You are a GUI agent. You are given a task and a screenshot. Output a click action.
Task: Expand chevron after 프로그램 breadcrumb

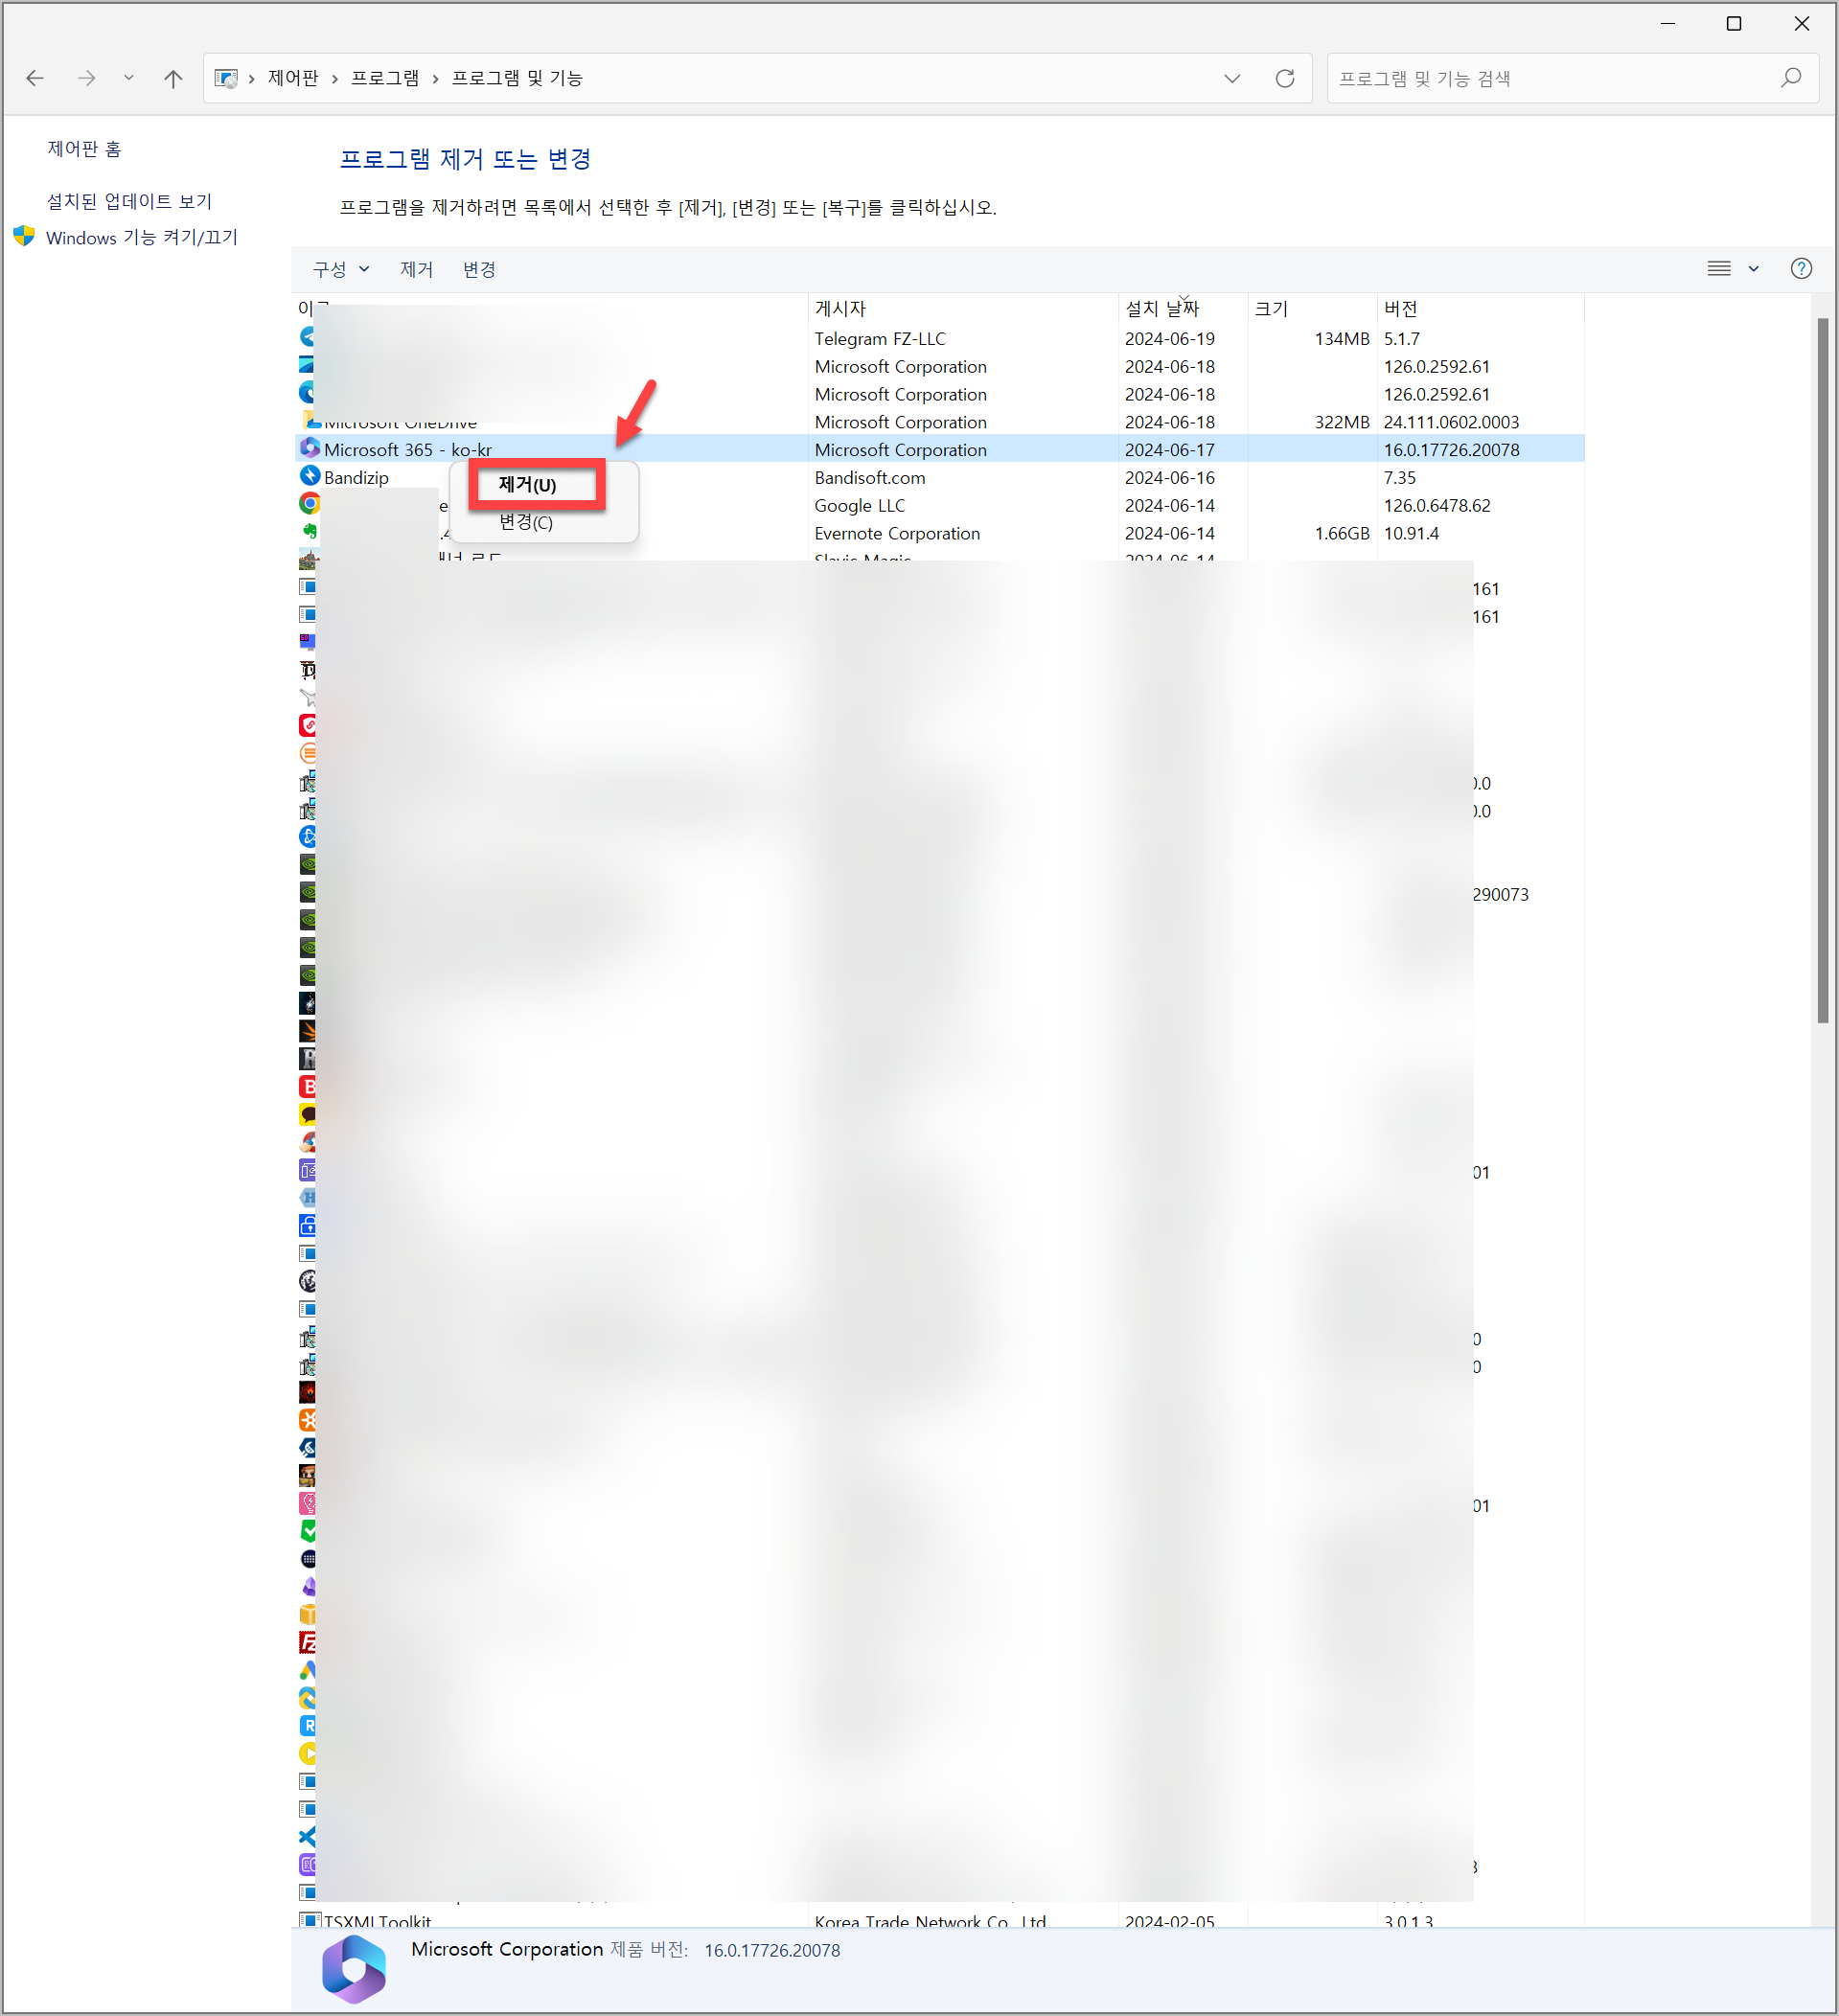(x=435, y=78)
